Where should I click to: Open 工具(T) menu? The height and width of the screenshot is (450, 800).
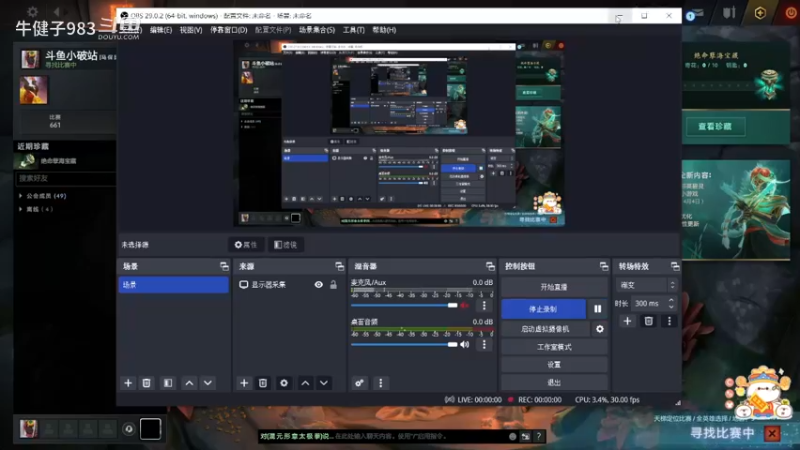354,30
